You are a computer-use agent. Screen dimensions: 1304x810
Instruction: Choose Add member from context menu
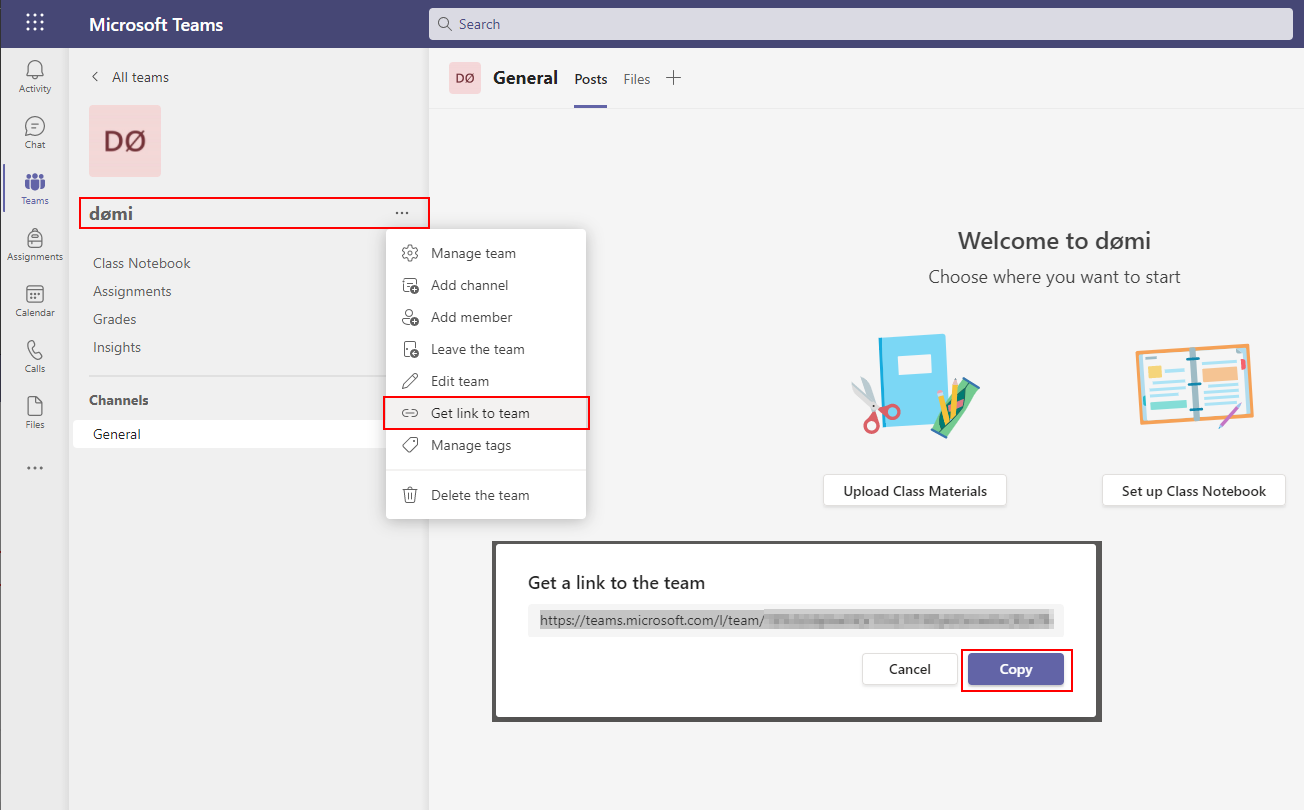[486, 317]
